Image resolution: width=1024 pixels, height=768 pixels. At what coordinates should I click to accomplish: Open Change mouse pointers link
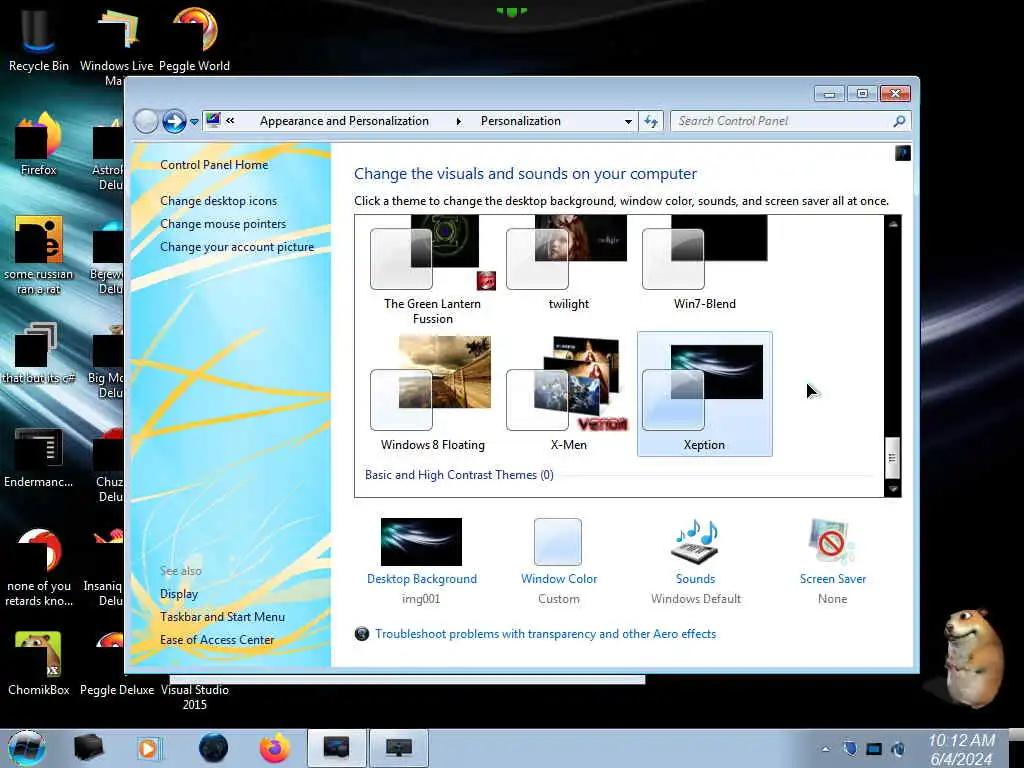point(223,224)
